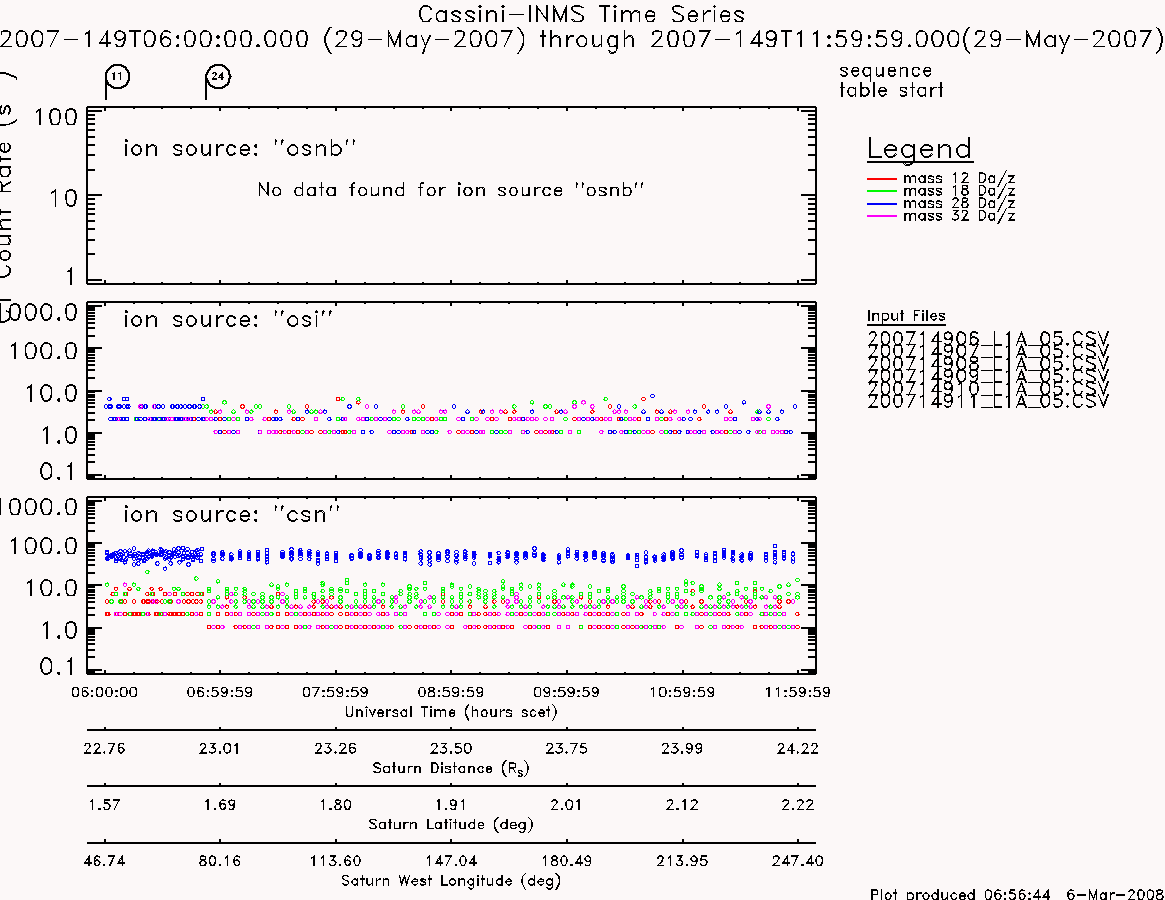This screenshot has height=900, width=1165.
Task: Click the 'Cassini-INMS Time Series' title
Action: 581,14
